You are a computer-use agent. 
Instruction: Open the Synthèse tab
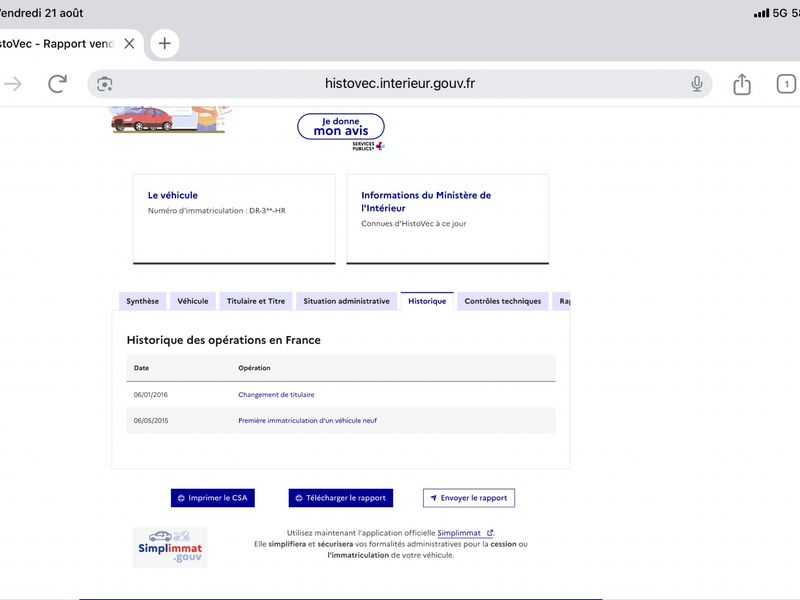(142, 301)
